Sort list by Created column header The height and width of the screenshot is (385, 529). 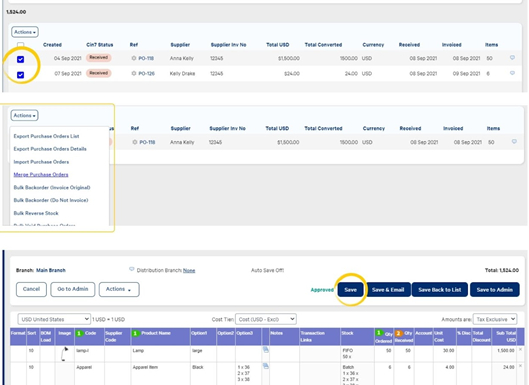coord(52,45)
